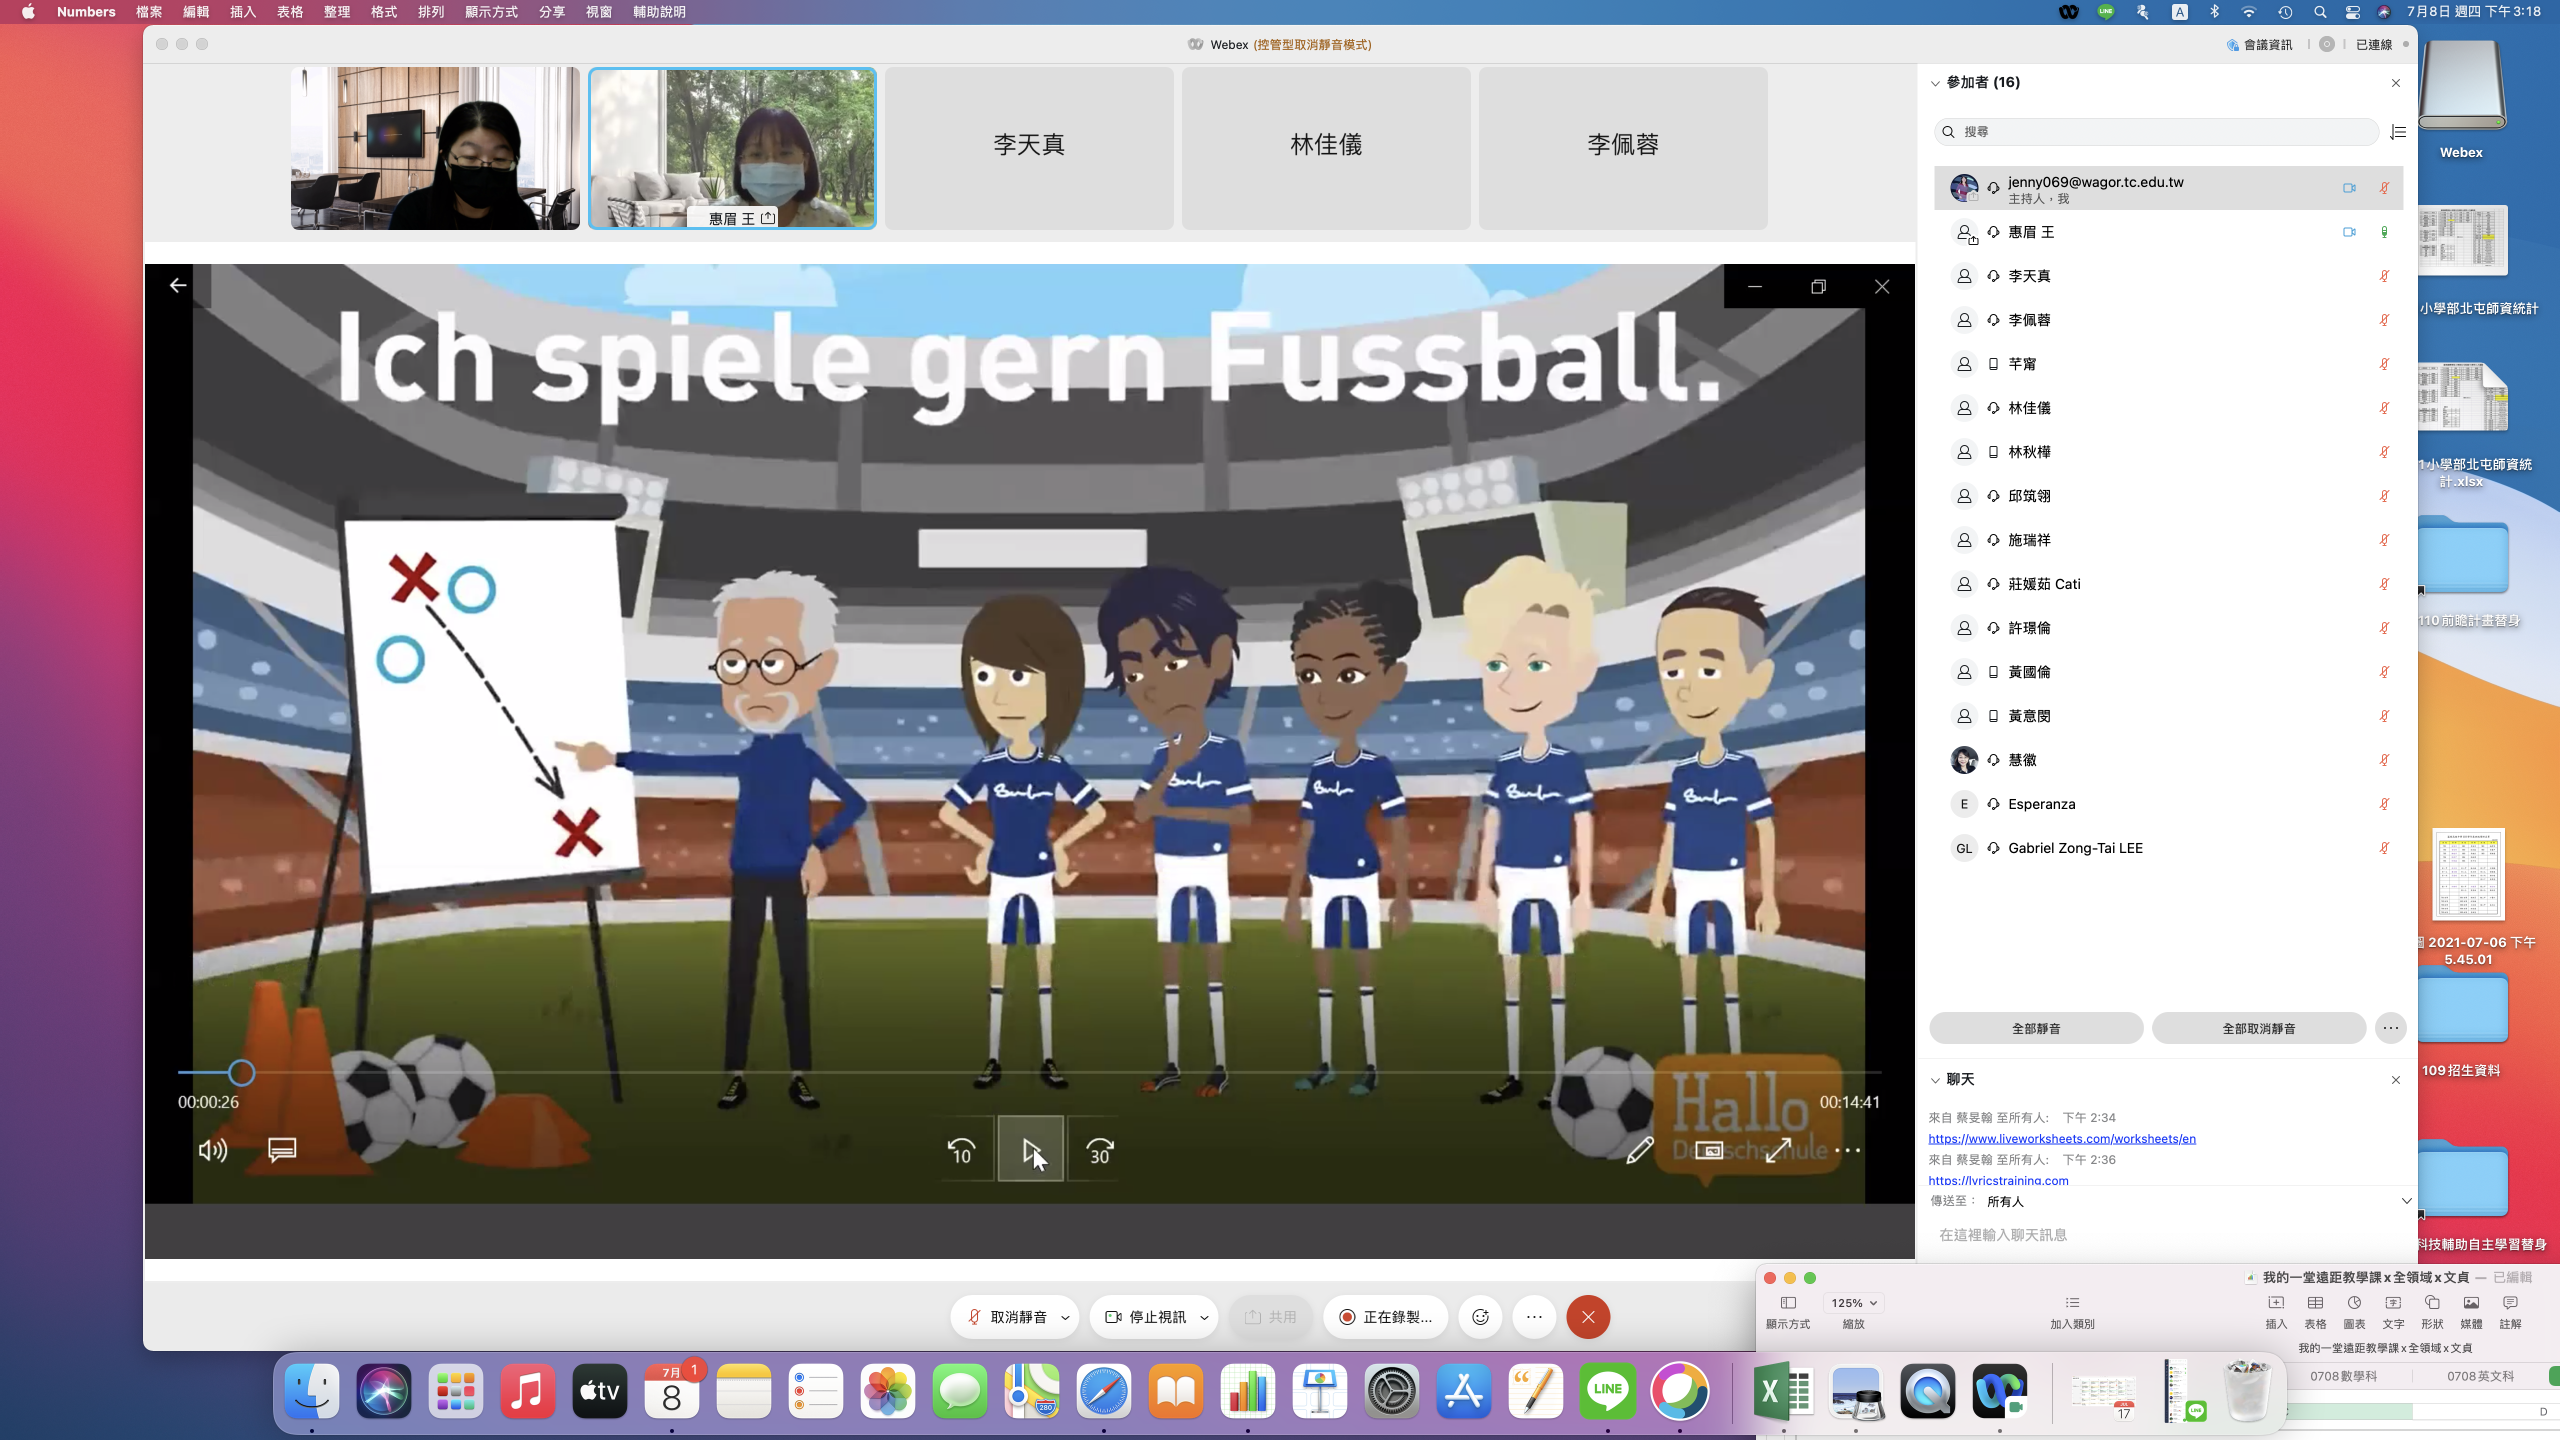This screenshot has width=2560, height=1440.
Task: Open the 格式 menu in menu bar
Action: coord(384,12)
